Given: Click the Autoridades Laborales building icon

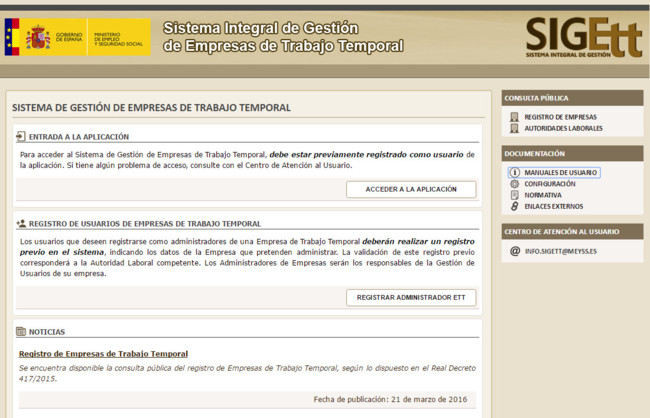Looking at the screenshot, I should click(514, 128).
